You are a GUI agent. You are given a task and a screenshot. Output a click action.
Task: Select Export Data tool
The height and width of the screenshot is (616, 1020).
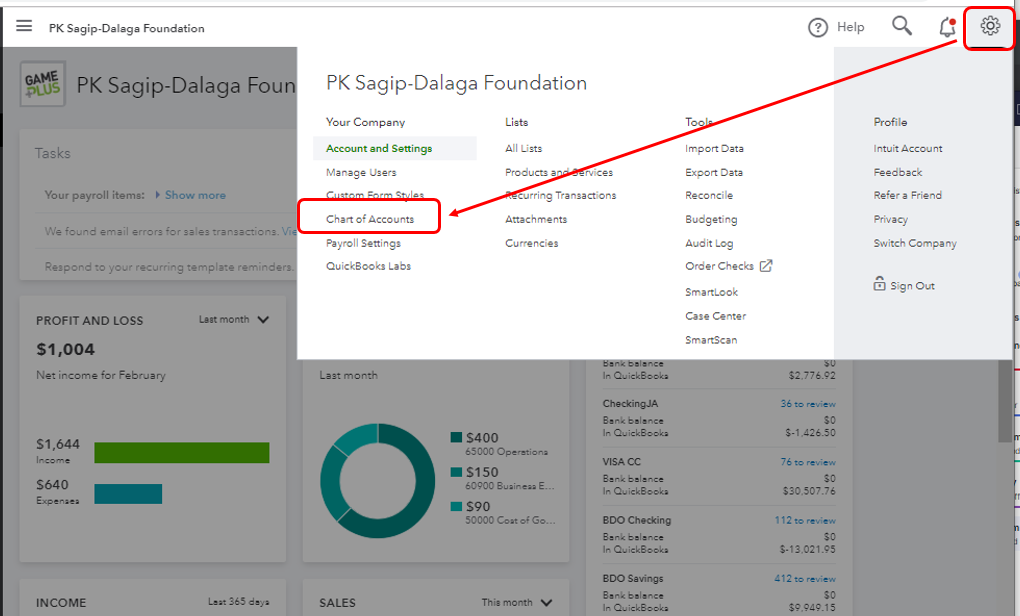click(714, 172)
